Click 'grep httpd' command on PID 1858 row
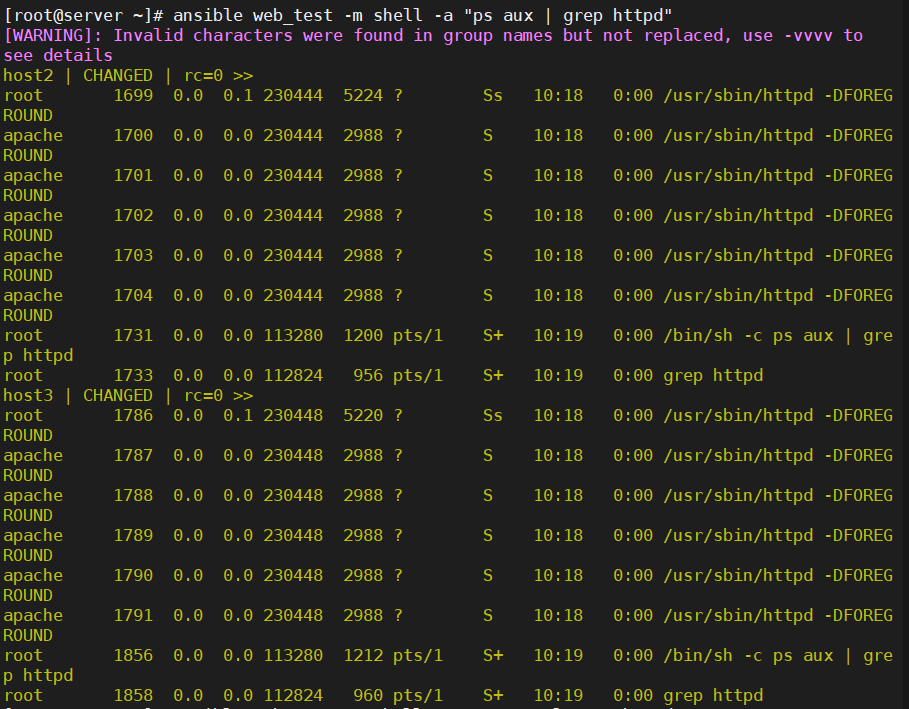Viewport: 909px width, 709px height. click(x=713, y=696)
